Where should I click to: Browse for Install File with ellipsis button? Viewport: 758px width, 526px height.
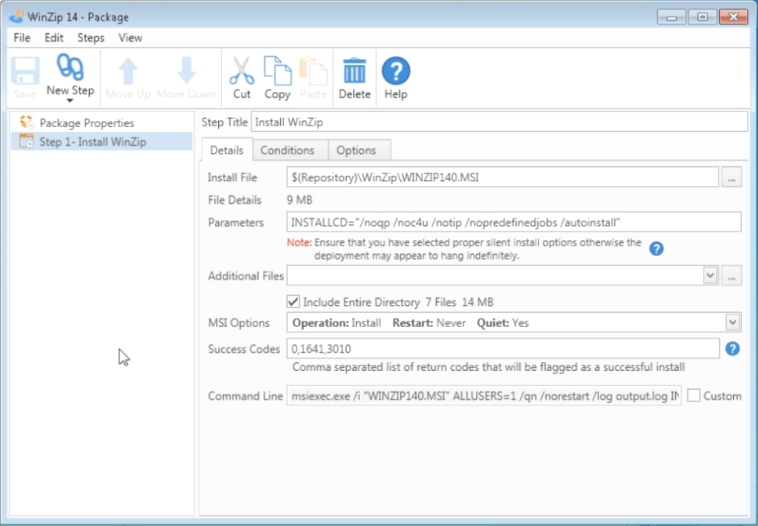coord(731,177)
